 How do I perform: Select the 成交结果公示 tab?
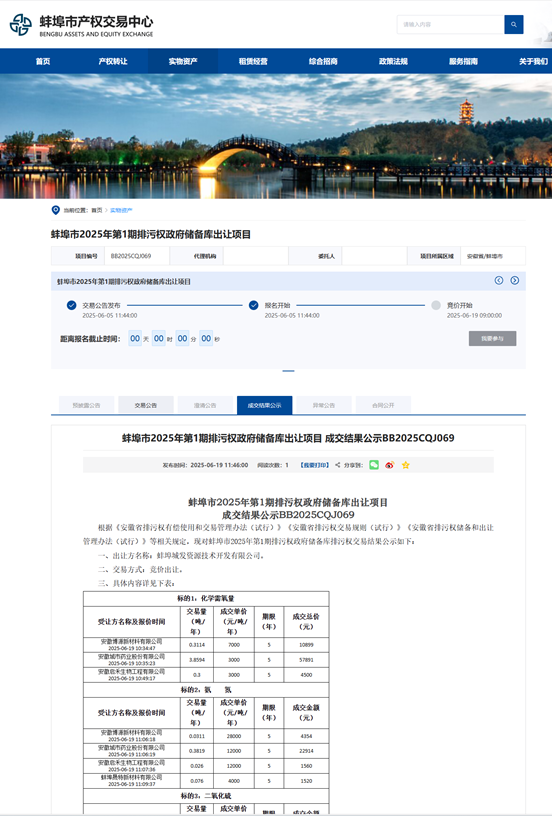(264, 405)
